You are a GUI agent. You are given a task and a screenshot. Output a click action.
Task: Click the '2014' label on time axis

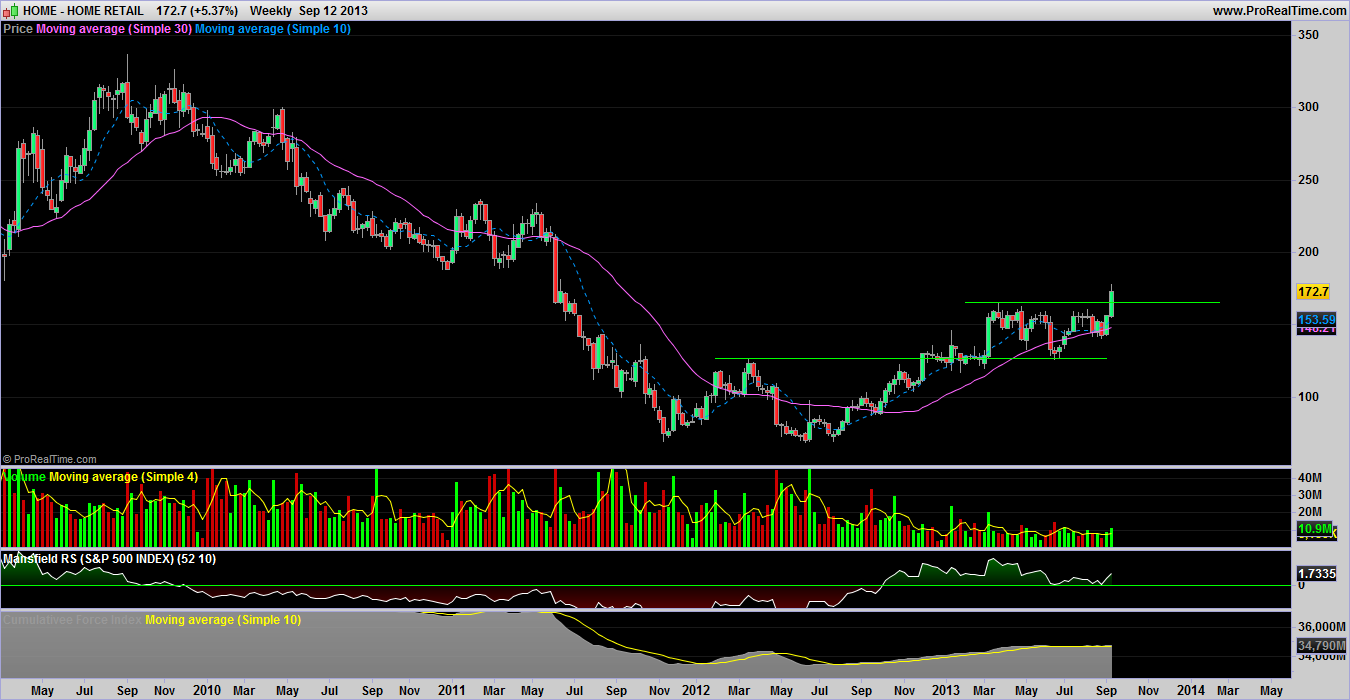point(1189,690)
